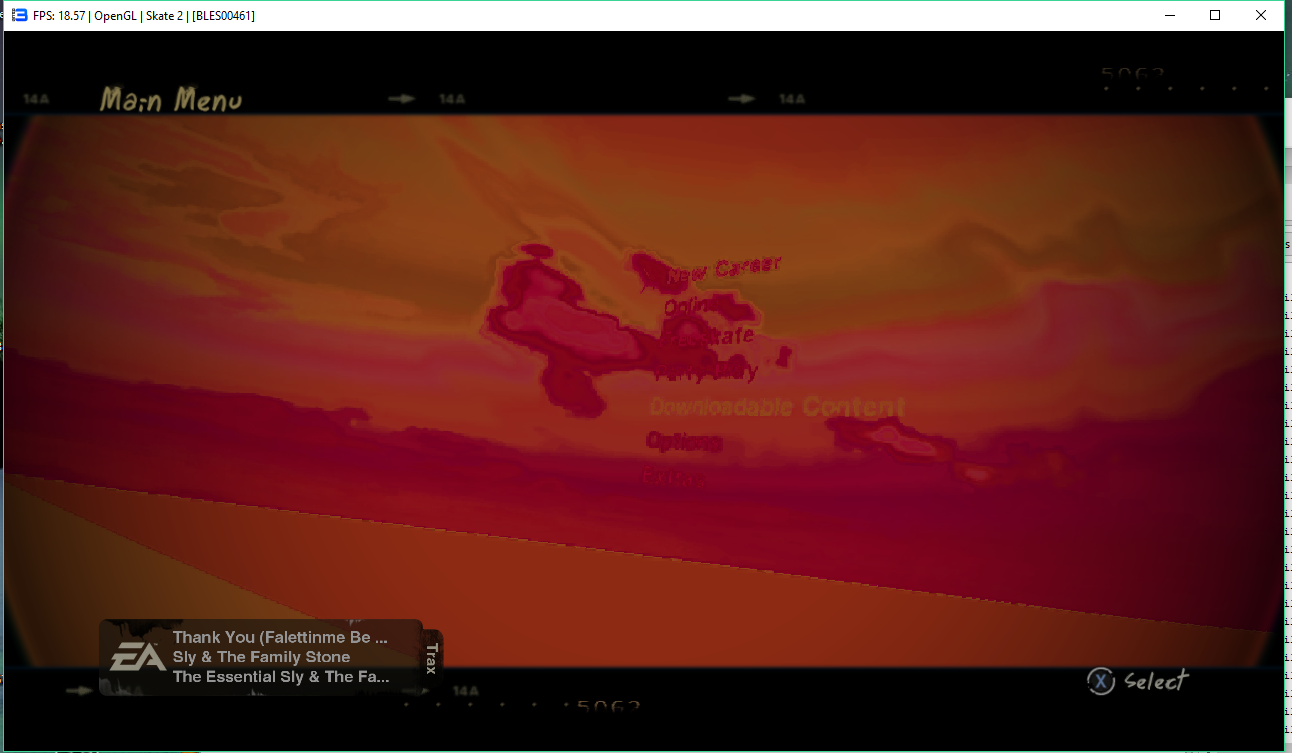Maximize the Skate 2 emulator window
Image resolution: width=1292 pixels, height=753 pixels.
[1215, 15]
